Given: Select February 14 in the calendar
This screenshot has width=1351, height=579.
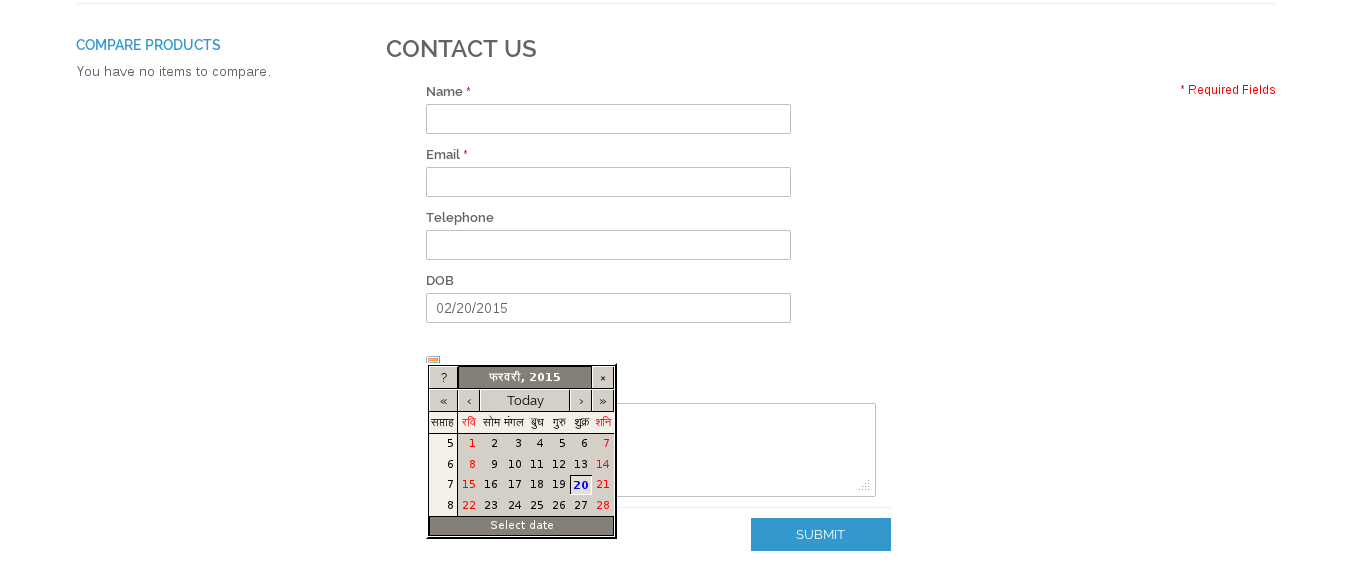Looking at the screenshot, I should click(x=603, y=464).
